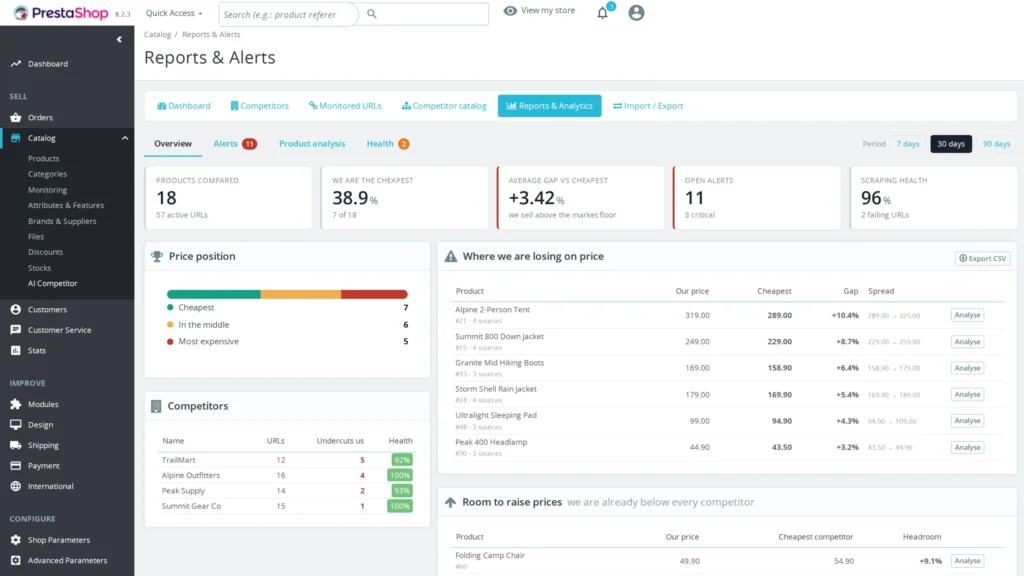Collapse the sidebar with the arrow icon
This screenshot has height=576, width=1024.
pos(119,39)
